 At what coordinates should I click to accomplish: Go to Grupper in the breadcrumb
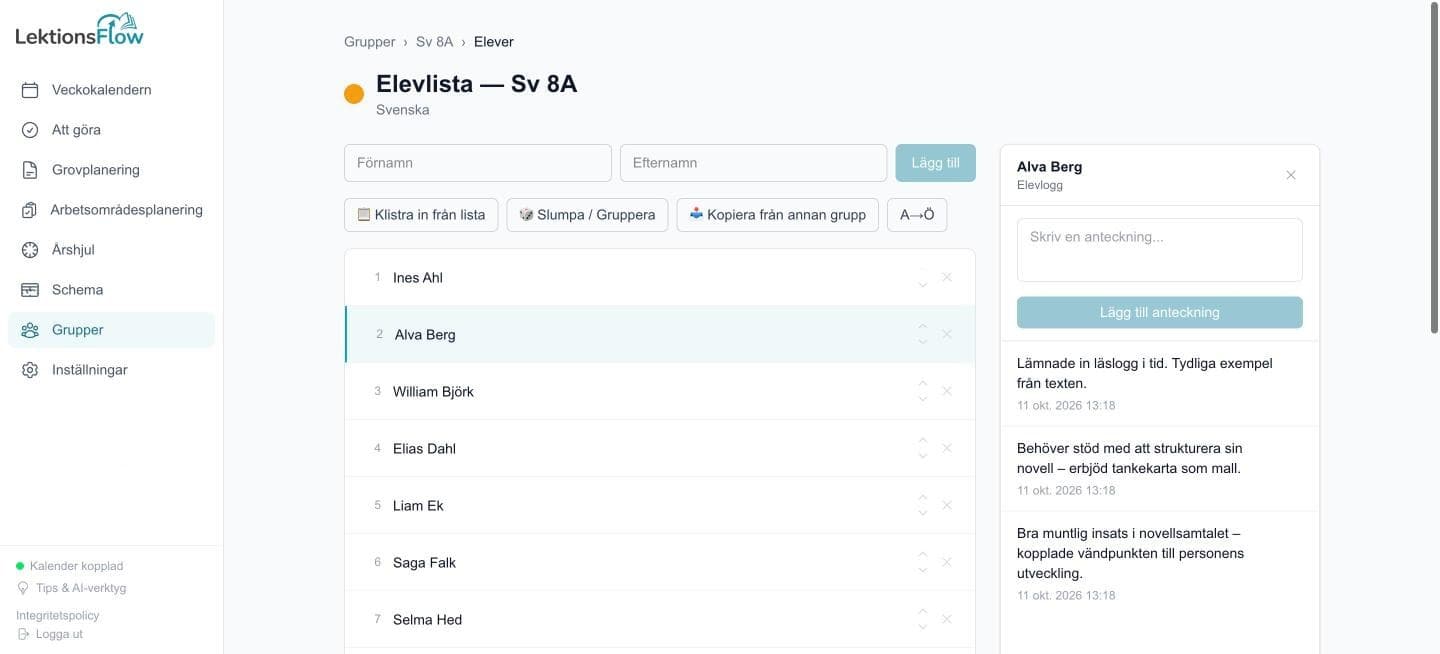[x=370, y=42]
